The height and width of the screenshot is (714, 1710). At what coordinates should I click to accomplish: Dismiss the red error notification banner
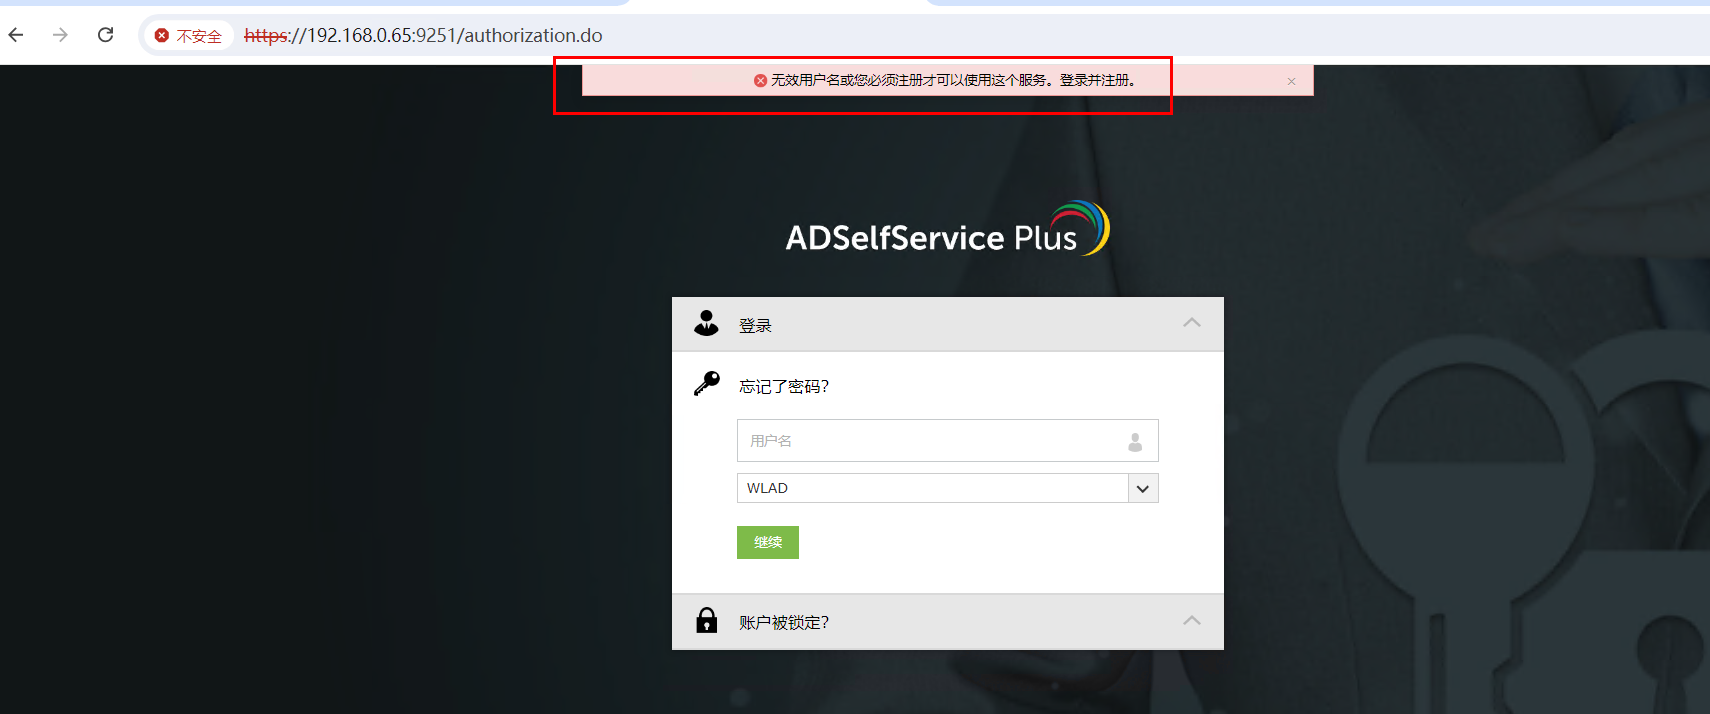click(1291, 81)
